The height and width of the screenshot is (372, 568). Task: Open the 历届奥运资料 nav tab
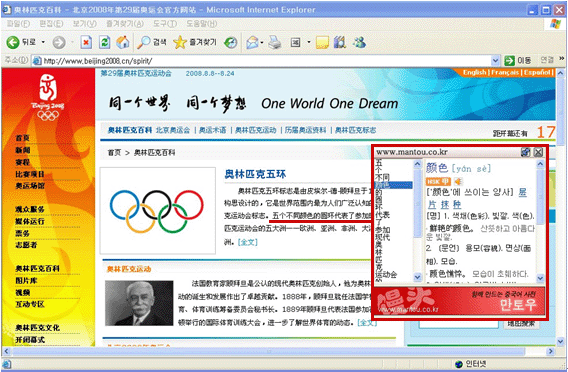pos(305,130)
